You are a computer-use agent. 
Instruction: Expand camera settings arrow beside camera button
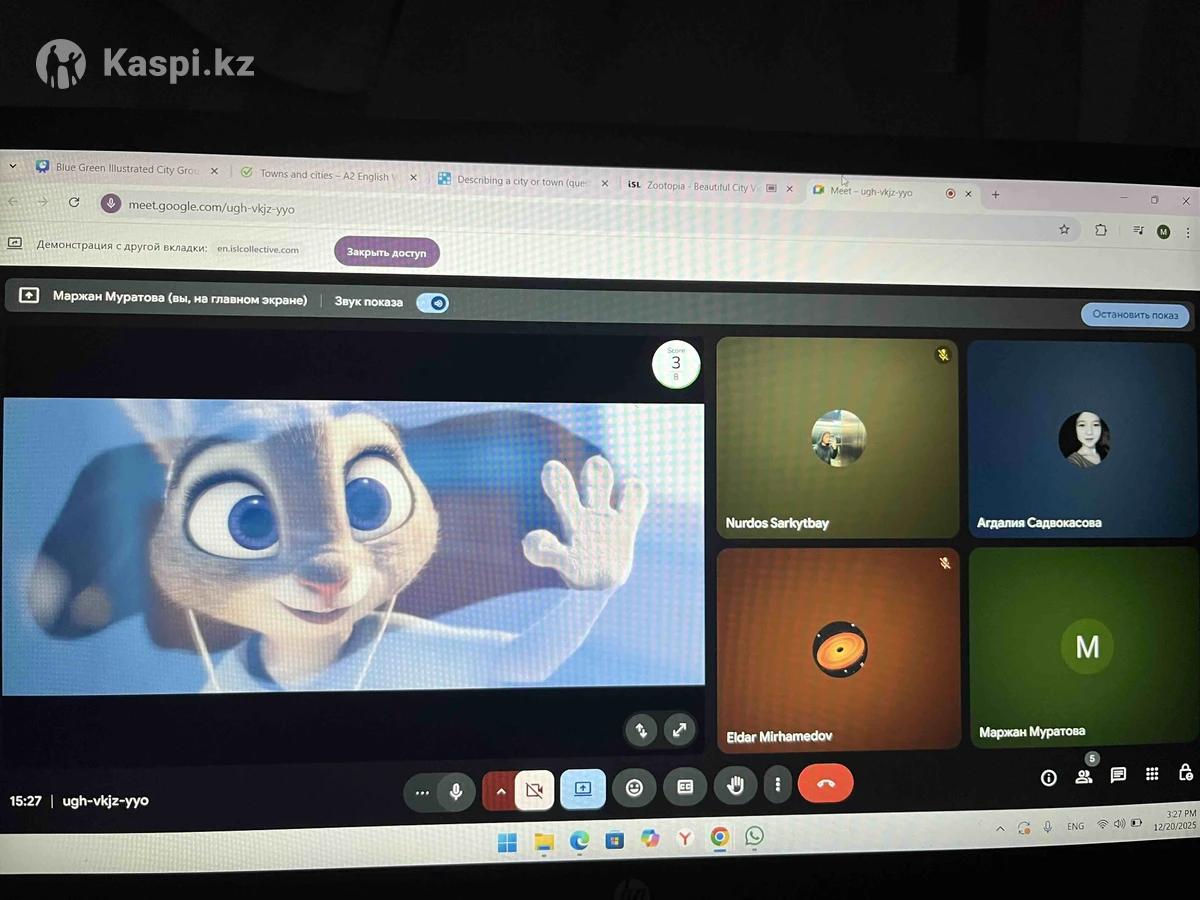(x=500, y=790)
